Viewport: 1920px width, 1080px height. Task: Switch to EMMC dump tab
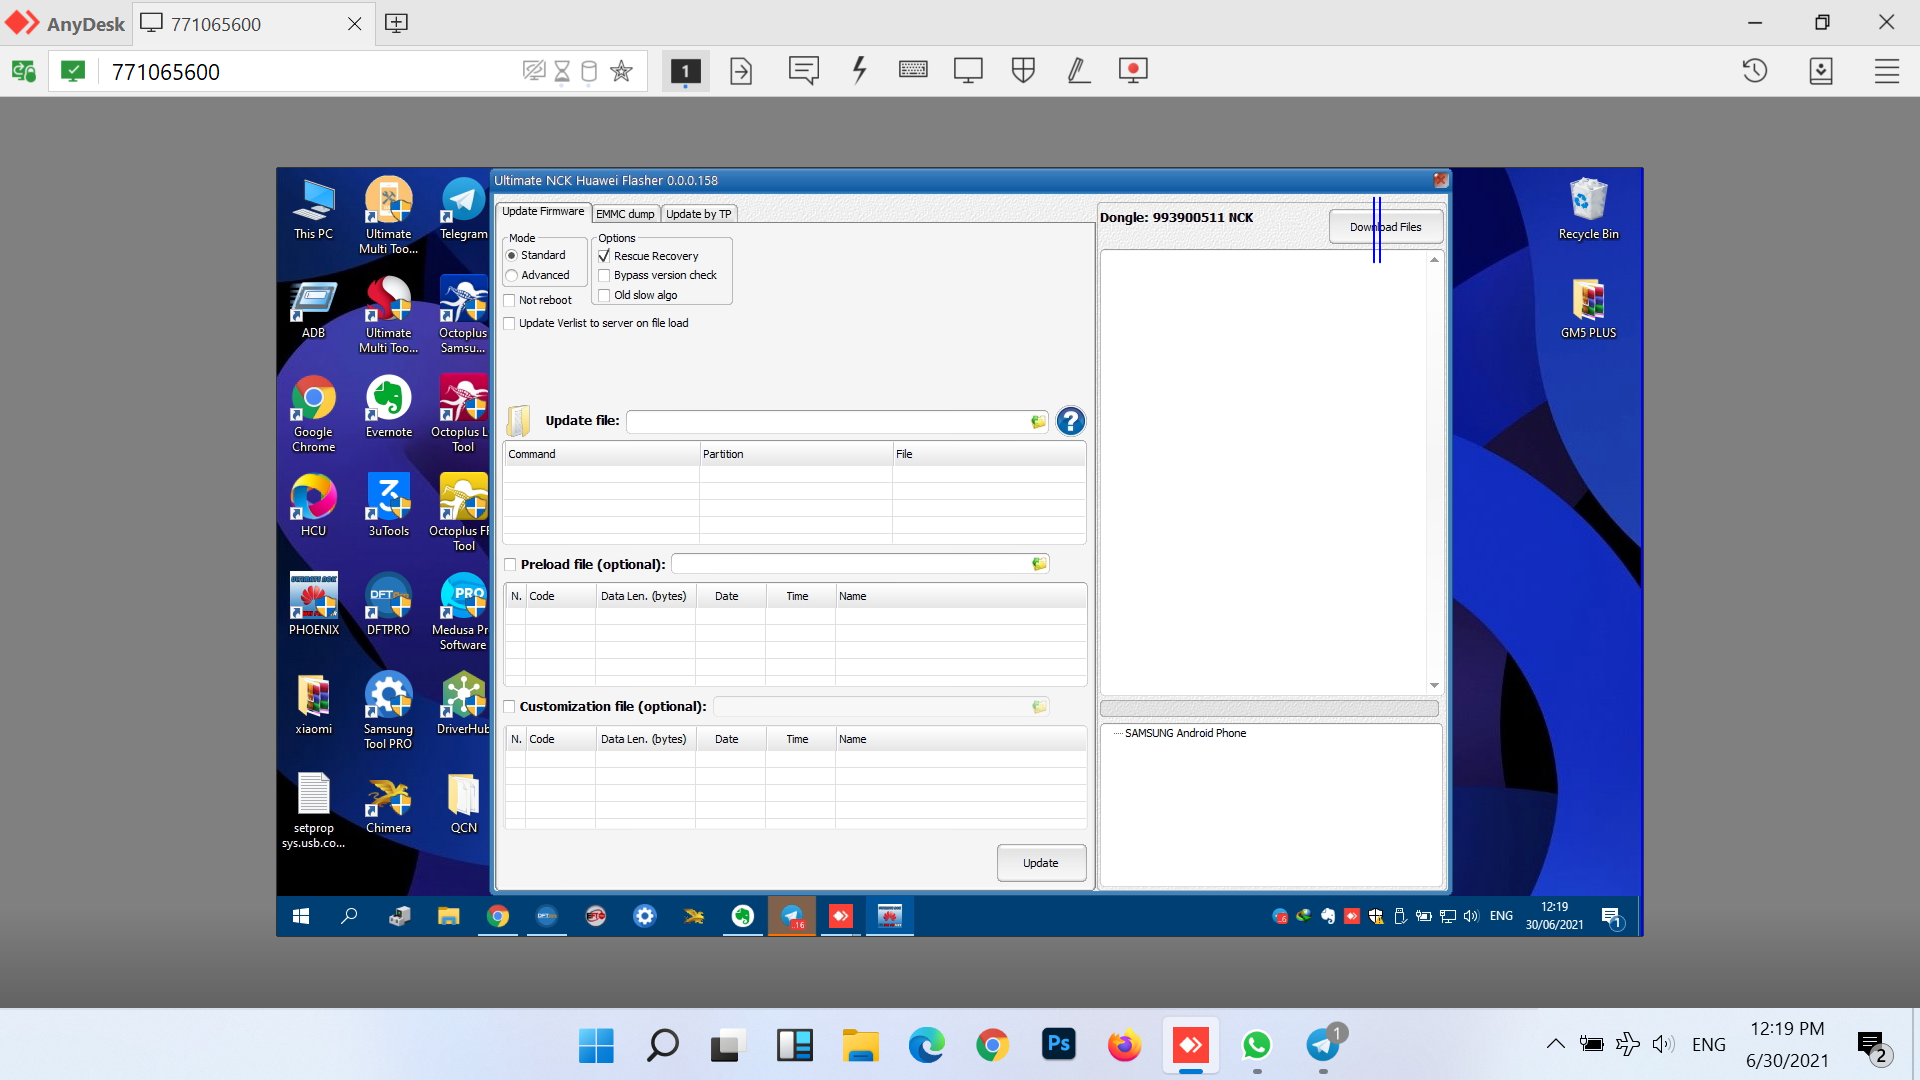tap(625, 214)
